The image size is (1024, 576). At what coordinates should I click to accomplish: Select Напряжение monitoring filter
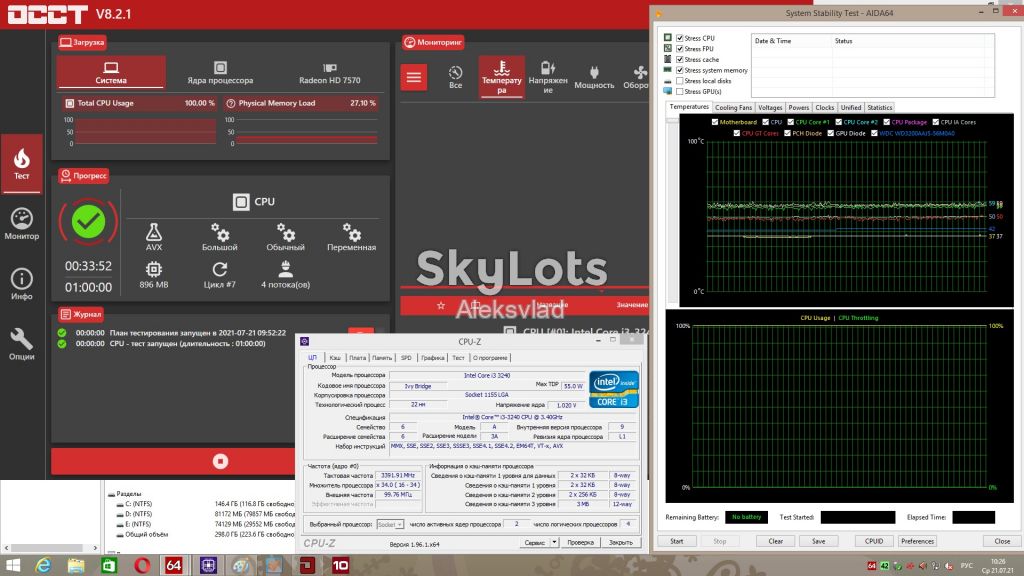(548, 77)
